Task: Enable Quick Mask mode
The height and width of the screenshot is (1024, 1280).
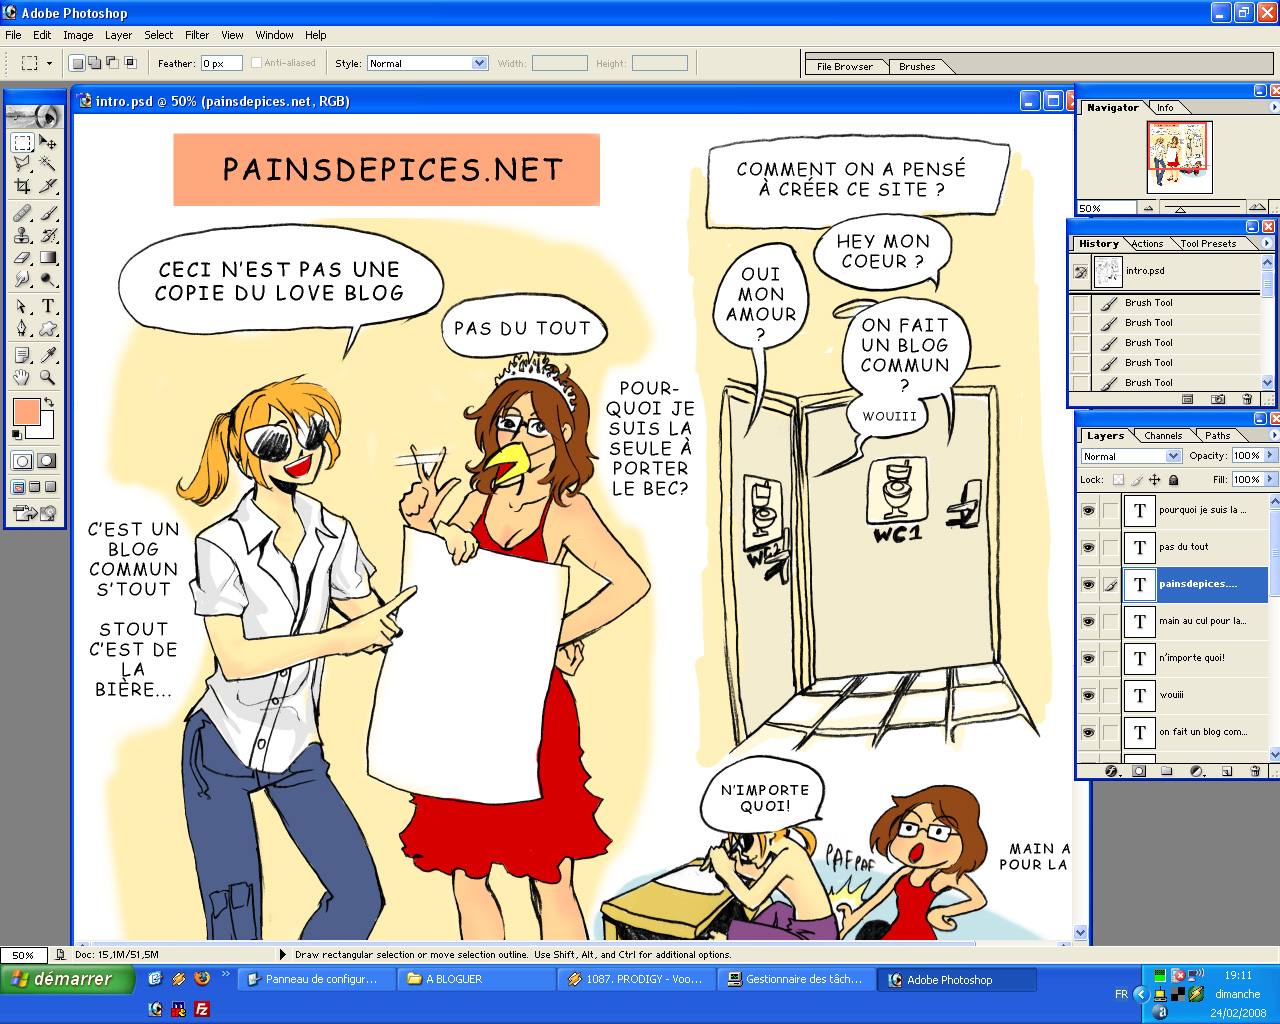Action: (x=47, y=461)
